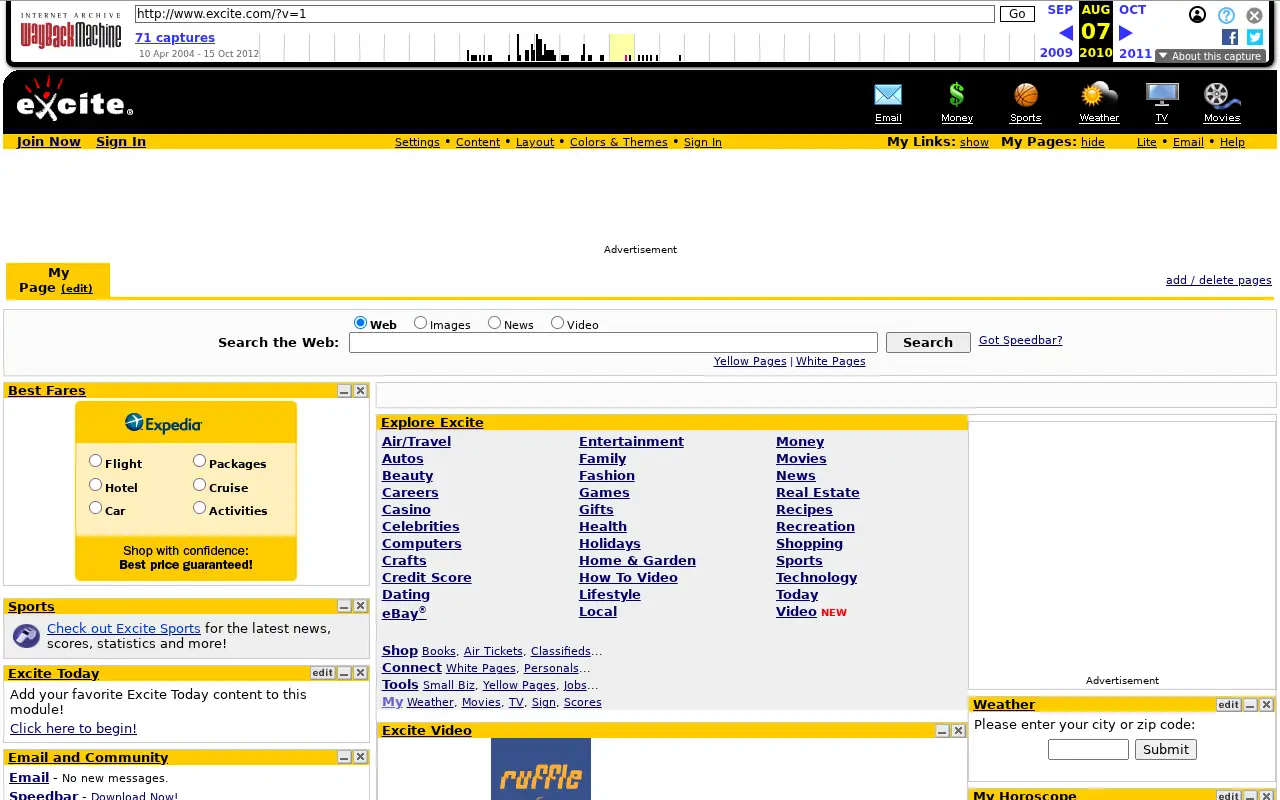
Task: Open the Wayback help question icon
Action: click(x=1226, y=15)
